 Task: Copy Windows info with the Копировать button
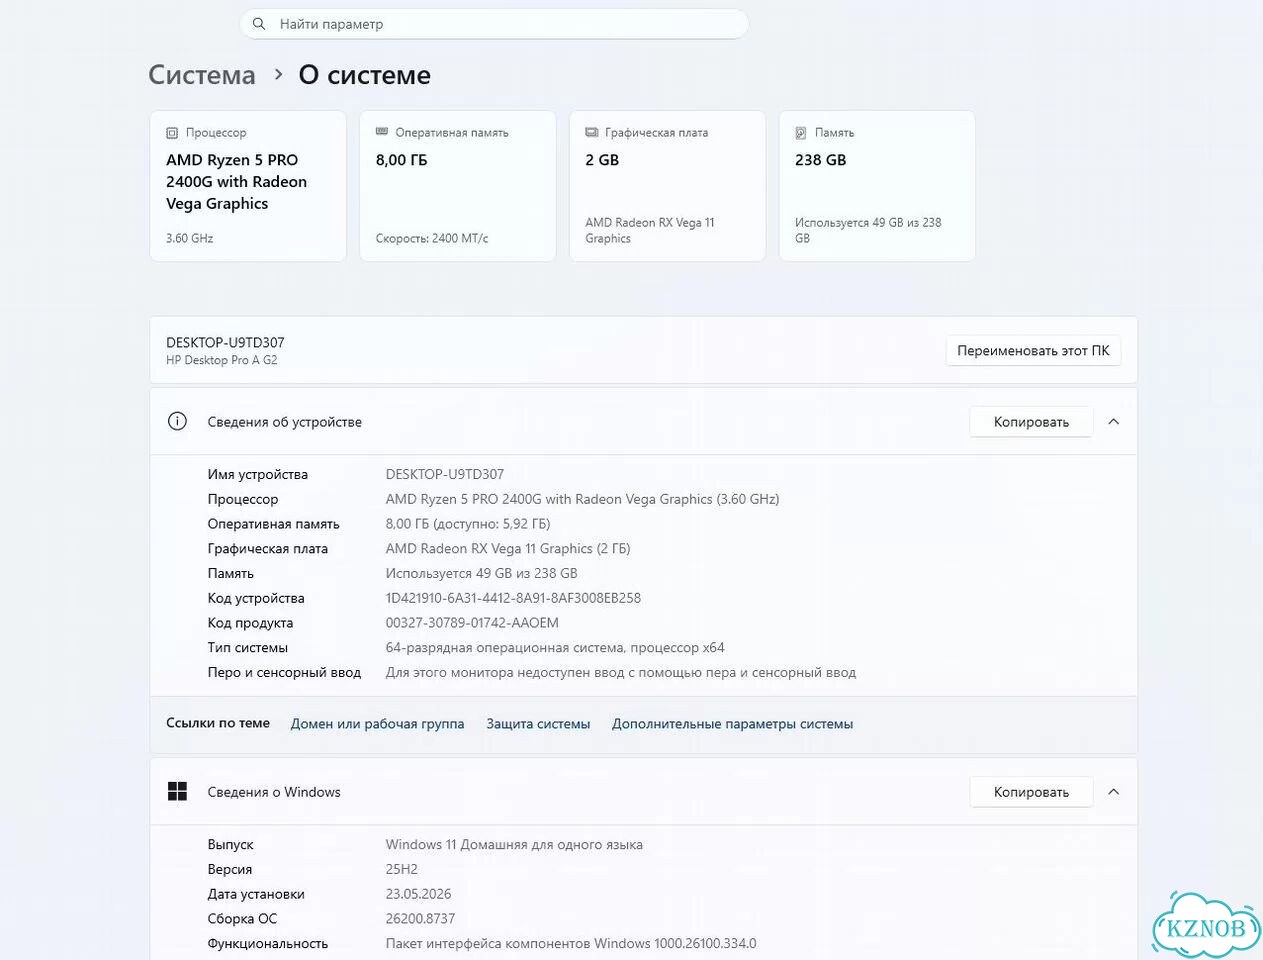coord(1031,792)
